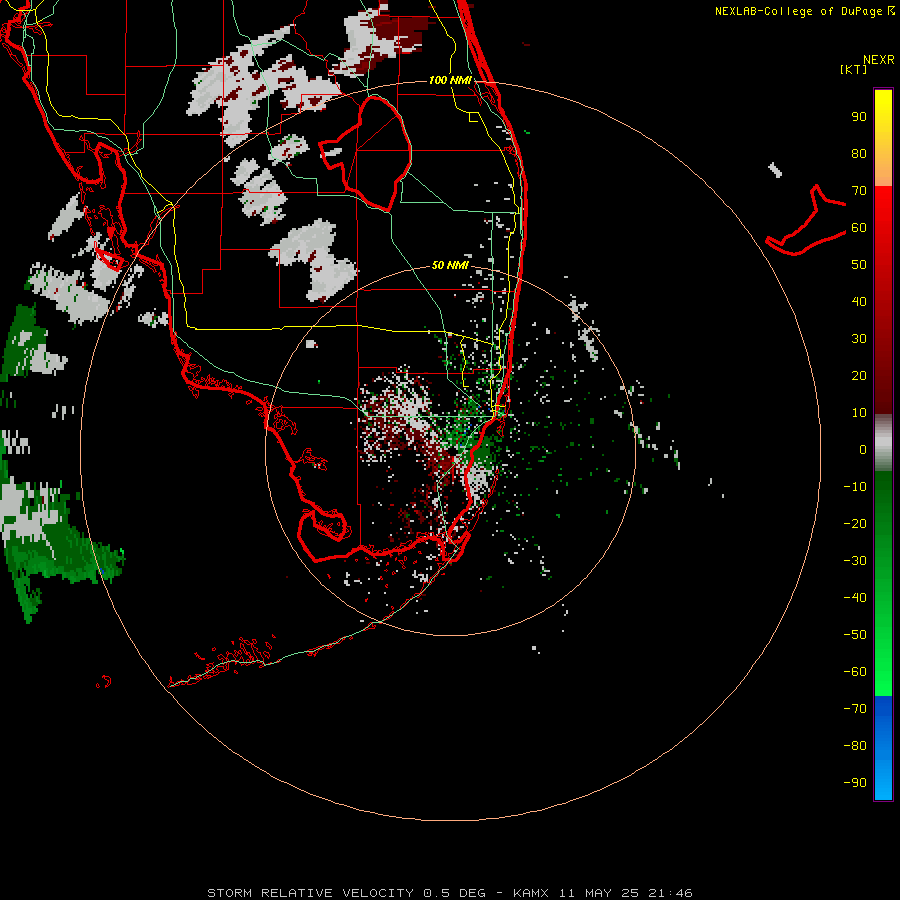Click the 40 value on velocity scale
Screen dimensions: 900x900
coord(859,301)
